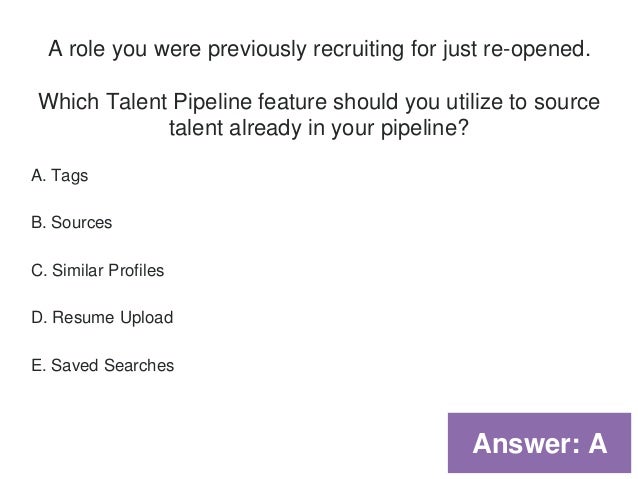Click the word "source" in the question

[x=566, y=103]
